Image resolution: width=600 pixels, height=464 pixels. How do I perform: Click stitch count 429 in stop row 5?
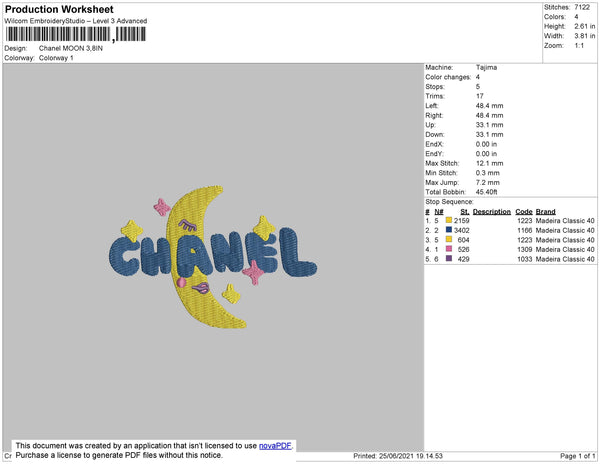(x=463, y=259)
